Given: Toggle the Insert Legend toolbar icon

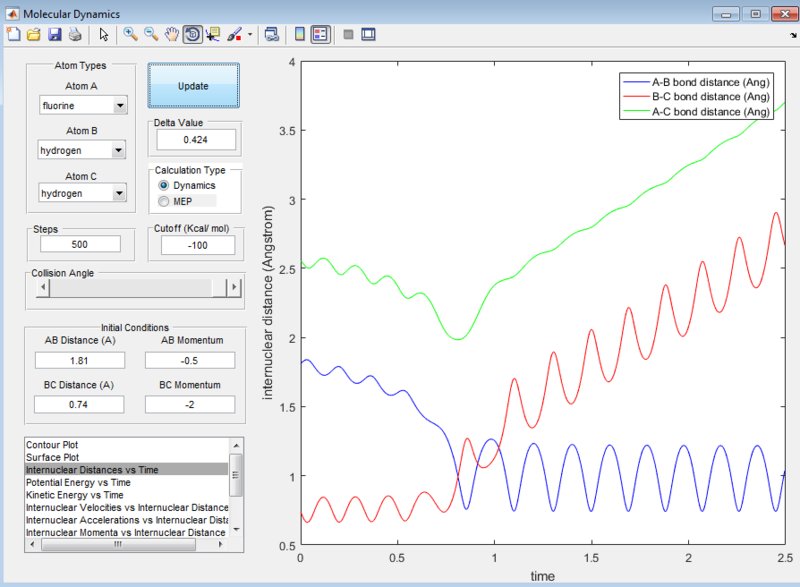Looking at the screenshot, I should 320,34.
